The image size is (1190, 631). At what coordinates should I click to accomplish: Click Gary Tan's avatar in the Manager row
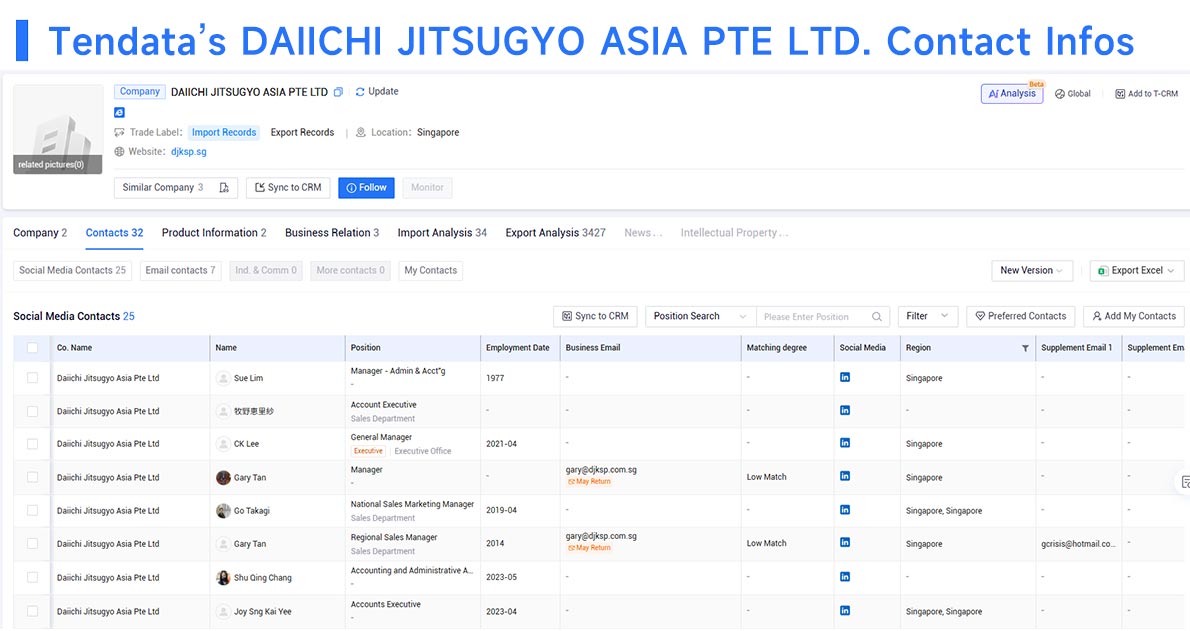coord(223,478)
